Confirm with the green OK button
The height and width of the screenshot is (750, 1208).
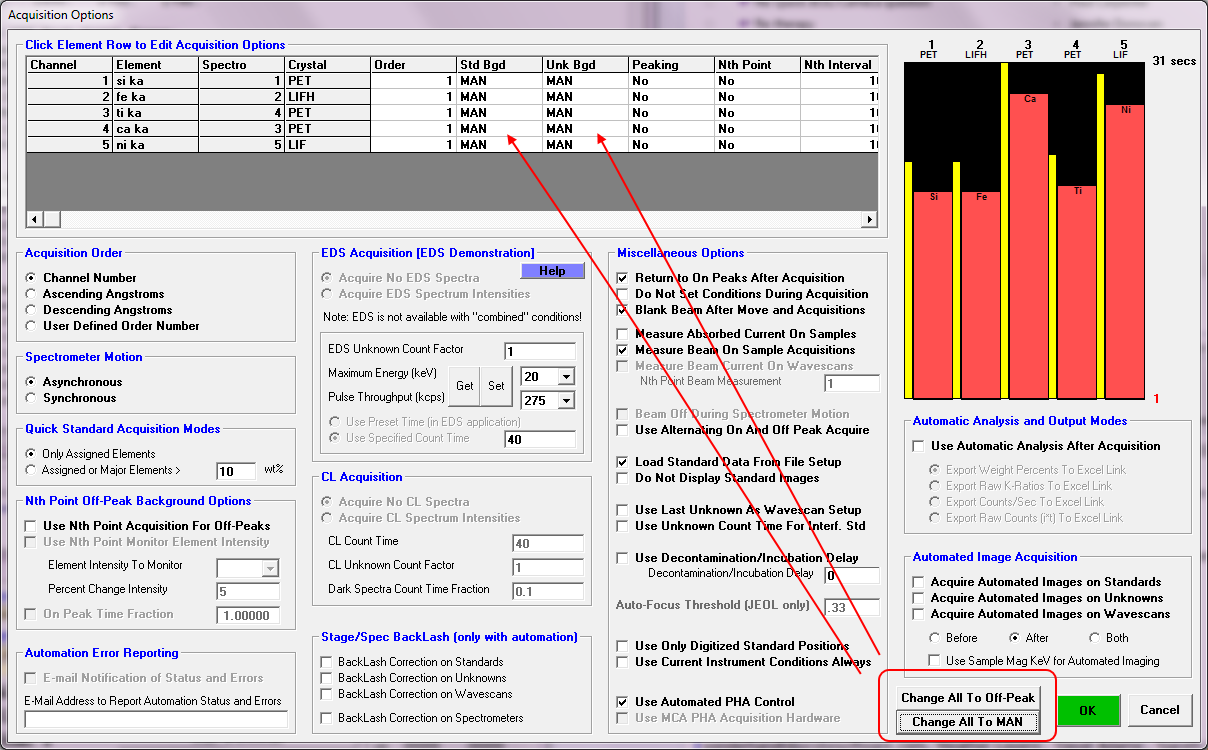(x=1087, y=710)
